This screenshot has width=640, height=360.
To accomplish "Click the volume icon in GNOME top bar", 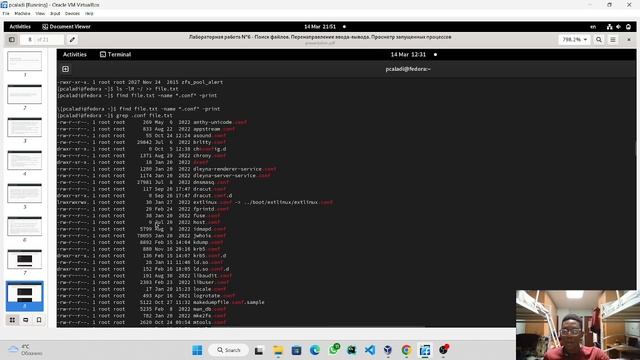I will click(x=619, y=27).
